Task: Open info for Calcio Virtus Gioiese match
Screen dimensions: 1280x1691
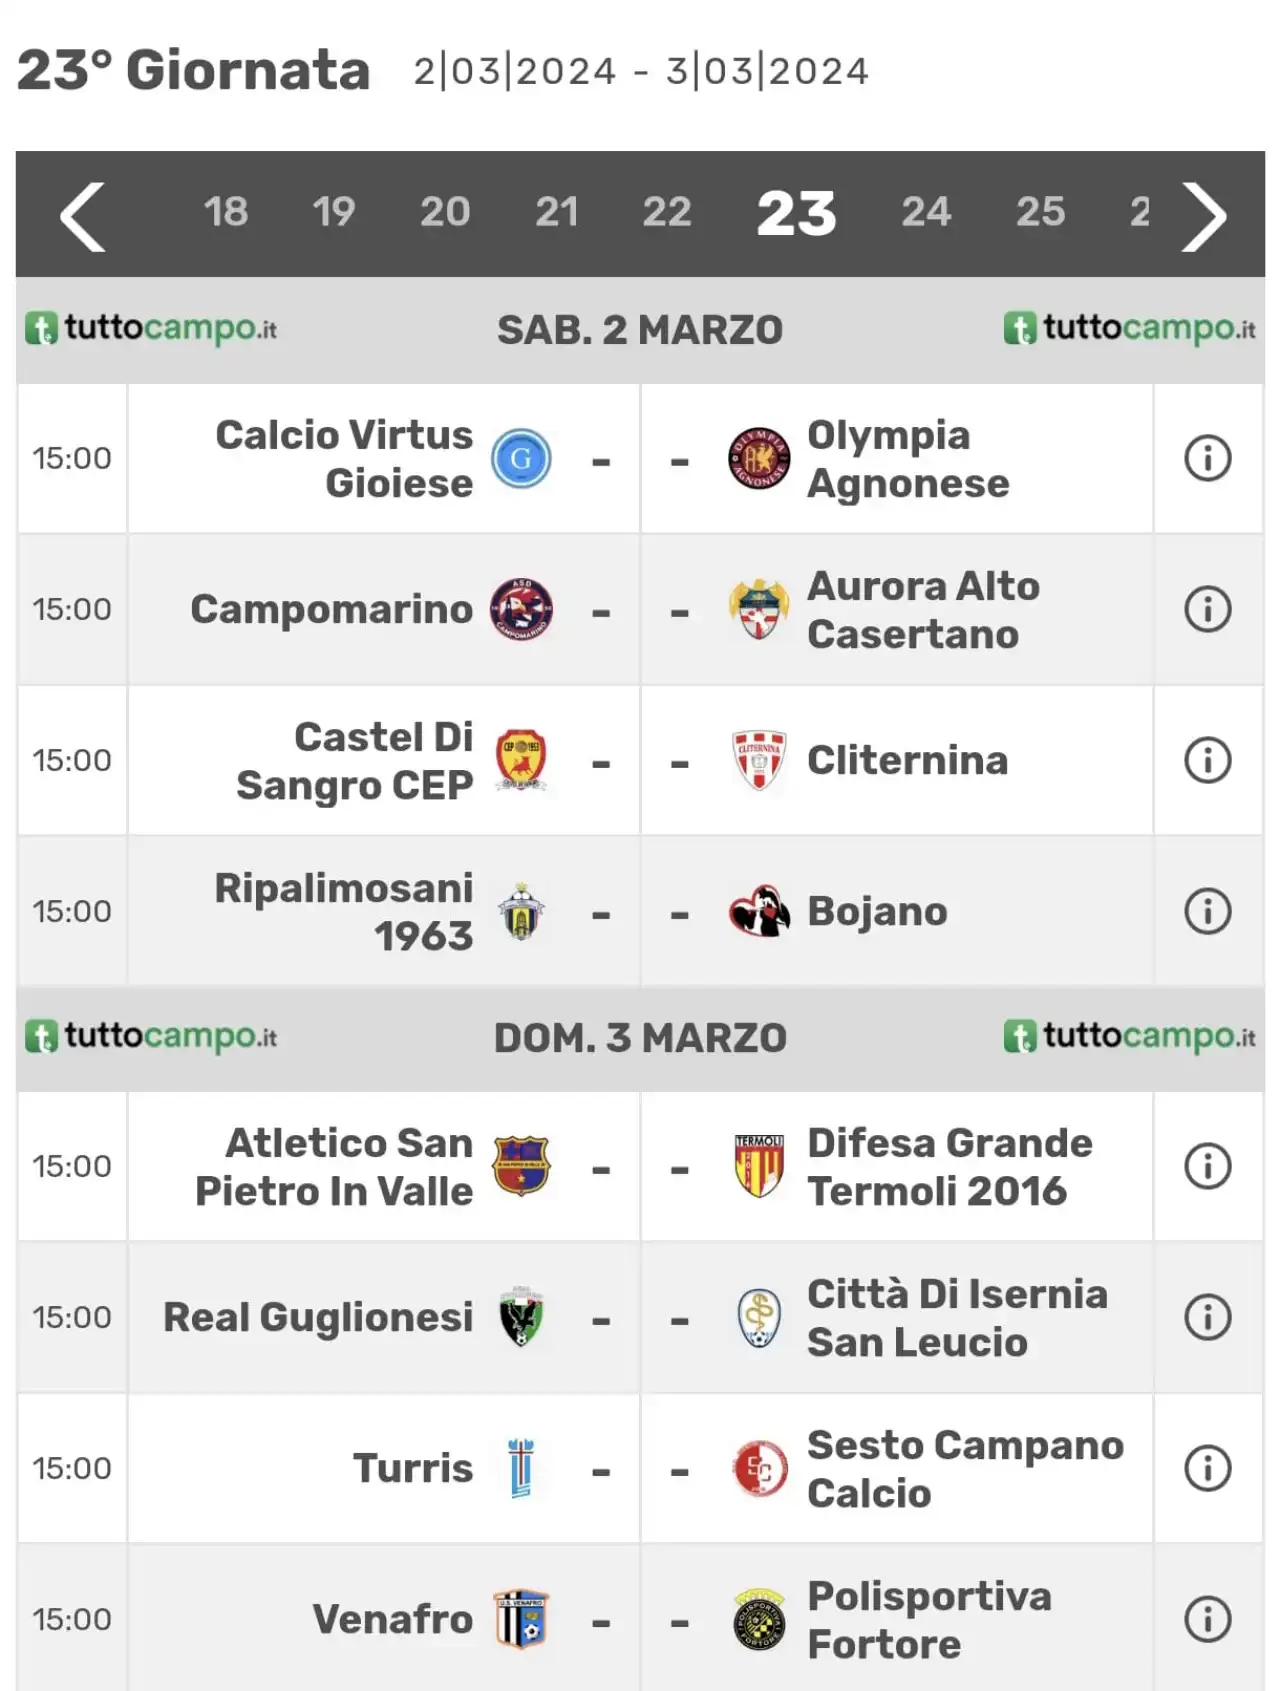Action: [1207, 459]
